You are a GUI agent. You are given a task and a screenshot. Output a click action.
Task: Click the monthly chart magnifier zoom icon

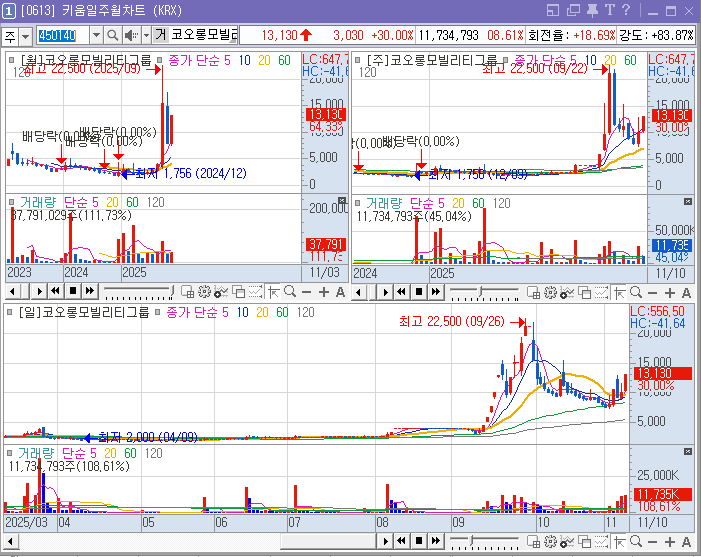coord(290,292)
